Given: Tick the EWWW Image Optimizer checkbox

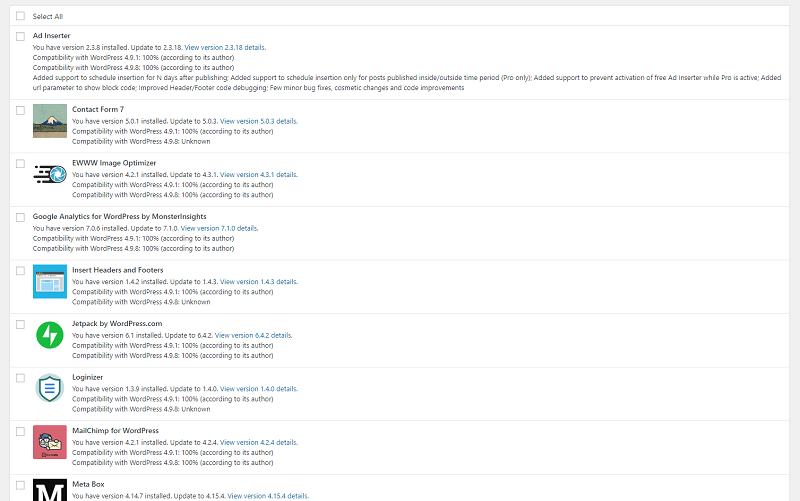Looking at the screenshot, I should click(x=20, y=164).
